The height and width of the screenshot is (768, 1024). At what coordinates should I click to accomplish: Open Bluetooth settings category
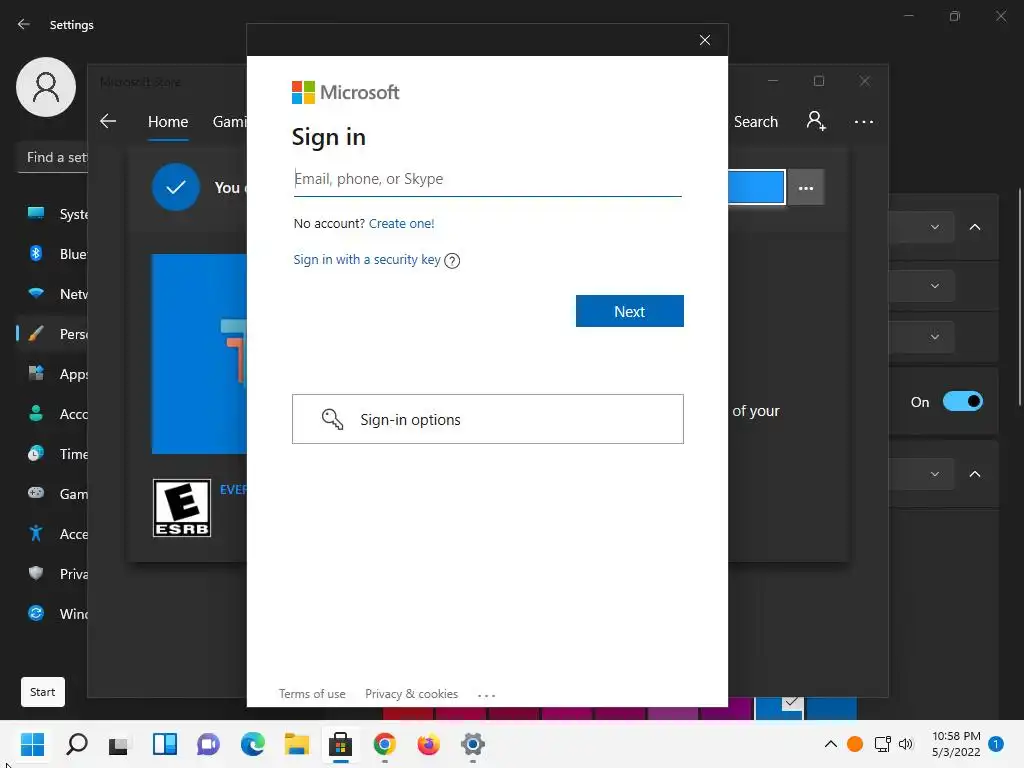52,254
